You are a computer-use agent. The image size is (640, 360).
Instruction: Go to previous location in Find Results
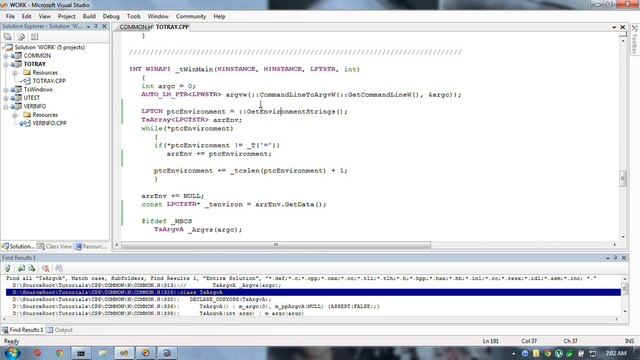(21, 268)
